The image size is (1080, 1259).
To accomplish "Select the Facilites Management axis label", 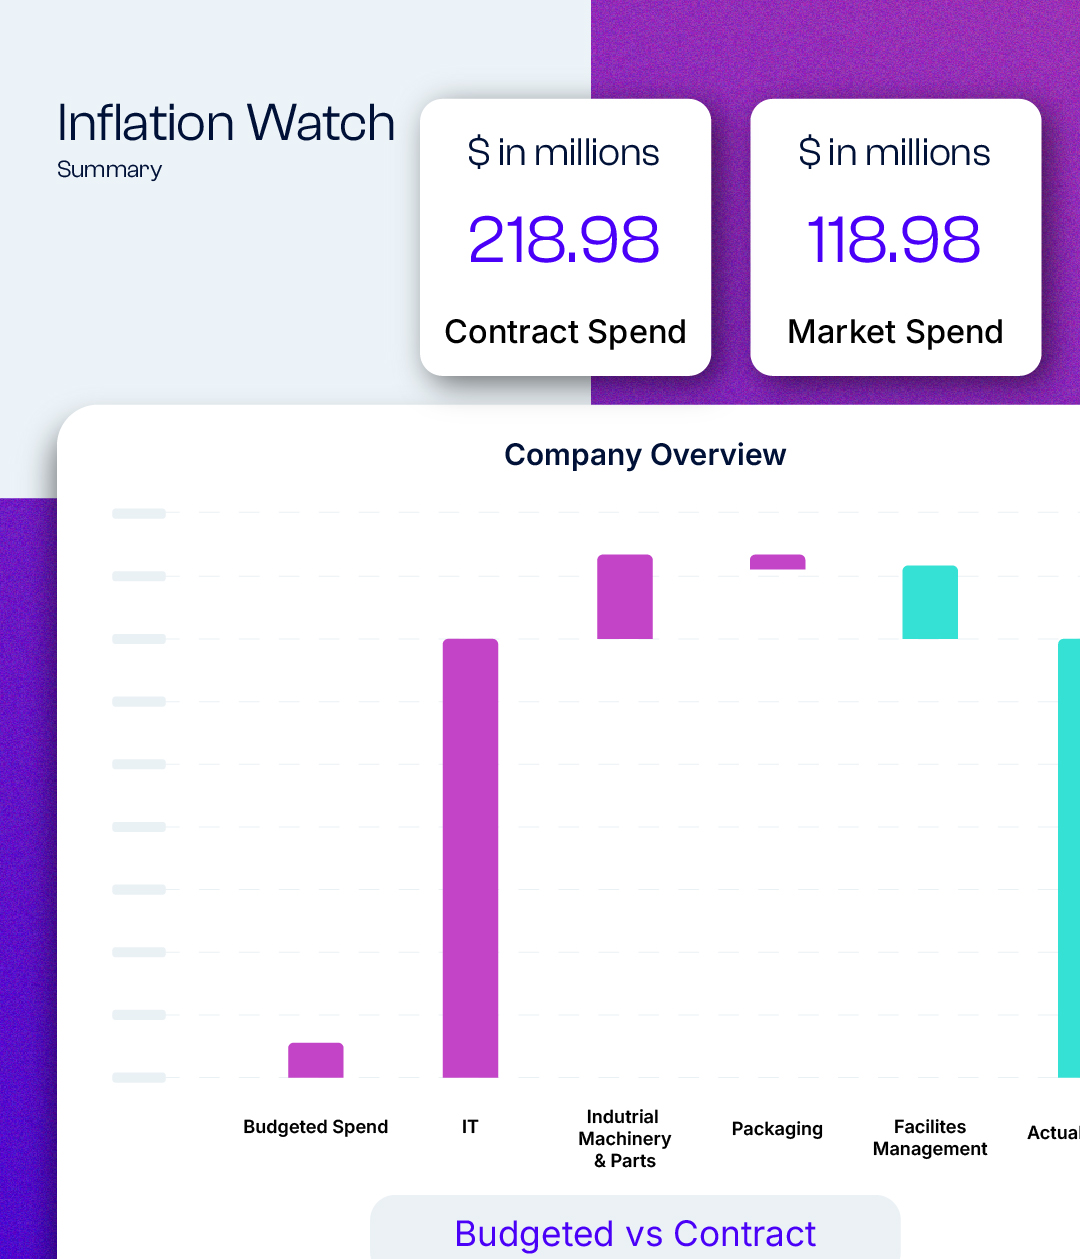I will click(x=930, y=1138).
